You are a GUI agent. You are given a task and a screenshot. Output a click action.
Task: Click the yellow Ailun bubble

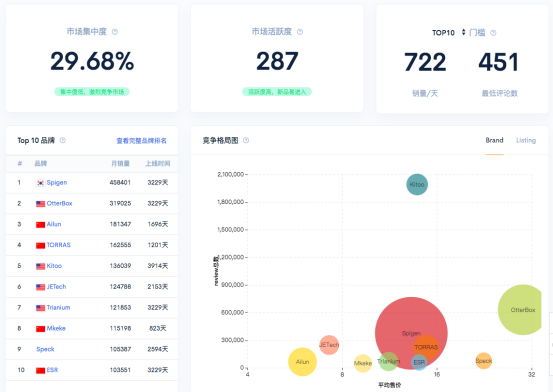coord(302,362)
